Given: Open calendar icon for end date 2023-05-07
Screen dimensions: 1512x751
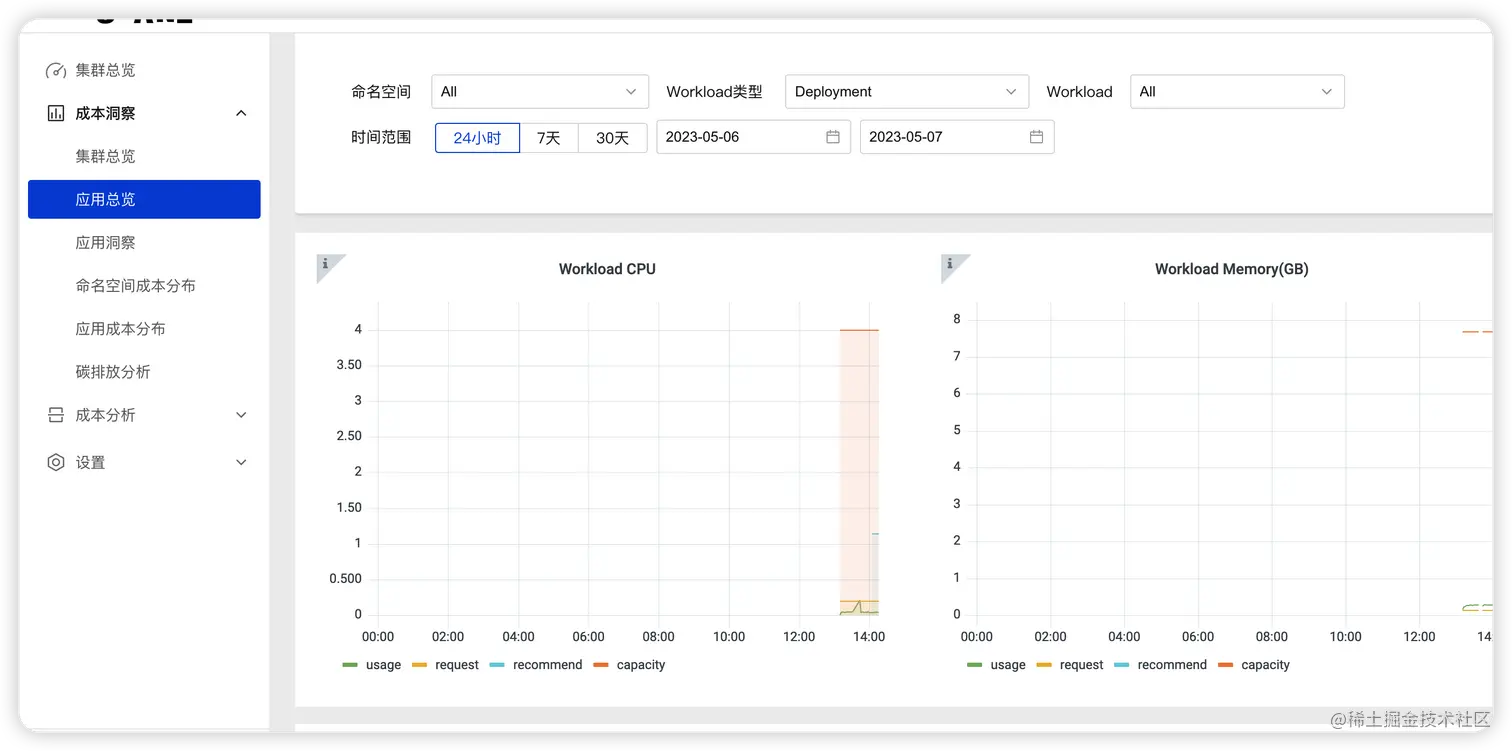Looking at the screenshot, I should pos(1037,137).
